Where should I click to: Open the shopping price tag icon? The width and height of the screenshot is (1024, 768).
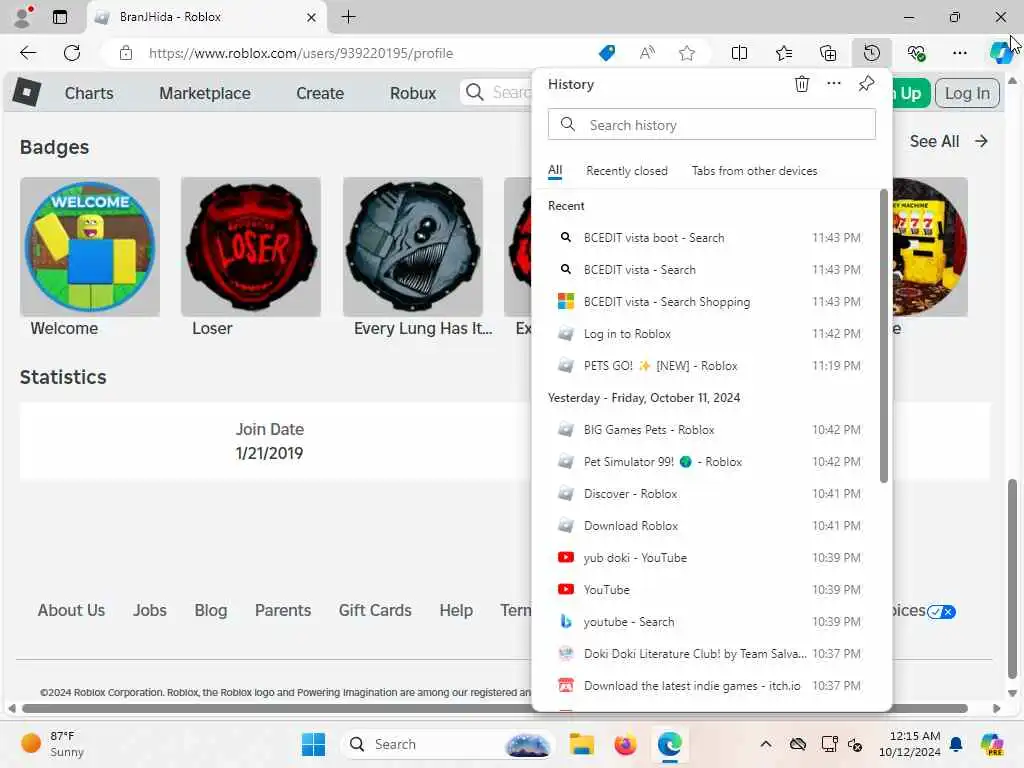(607, 53)
